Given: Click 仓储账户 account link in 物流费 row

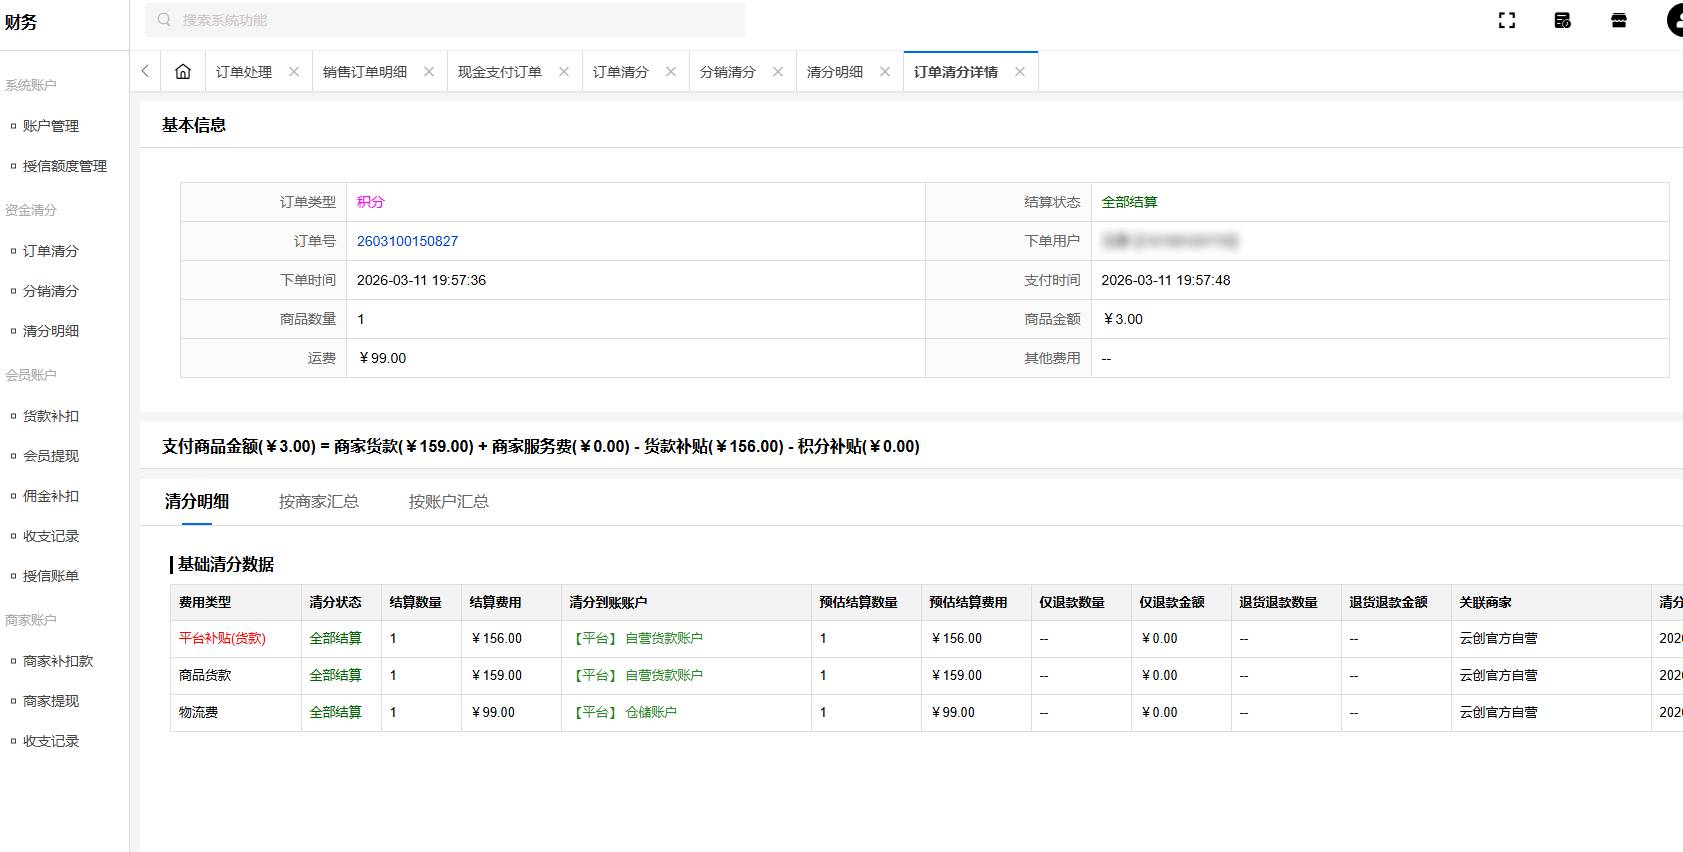Looking at the screenshot, I should point(650,712).
